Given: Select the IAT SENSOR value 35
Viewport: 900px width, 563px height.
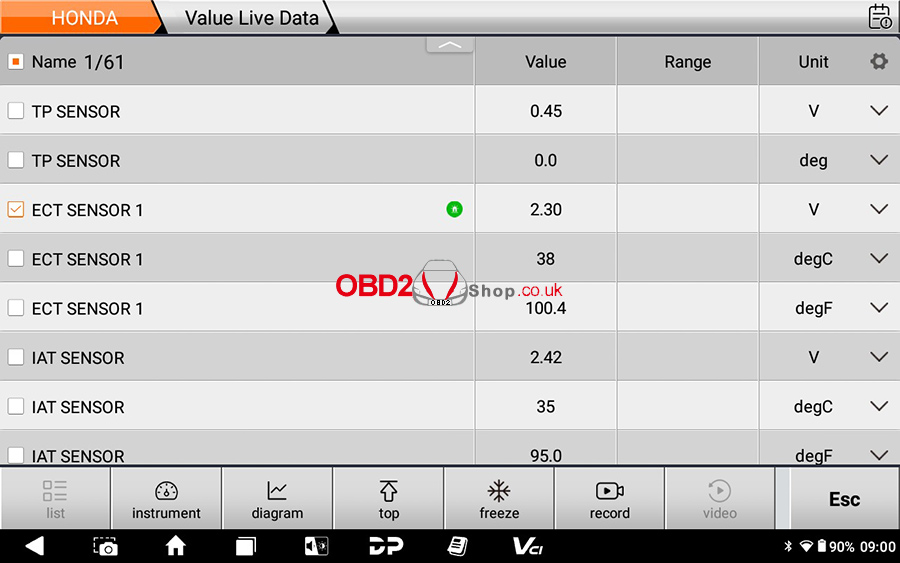Looking at the screenshot, I should (545, 407).
